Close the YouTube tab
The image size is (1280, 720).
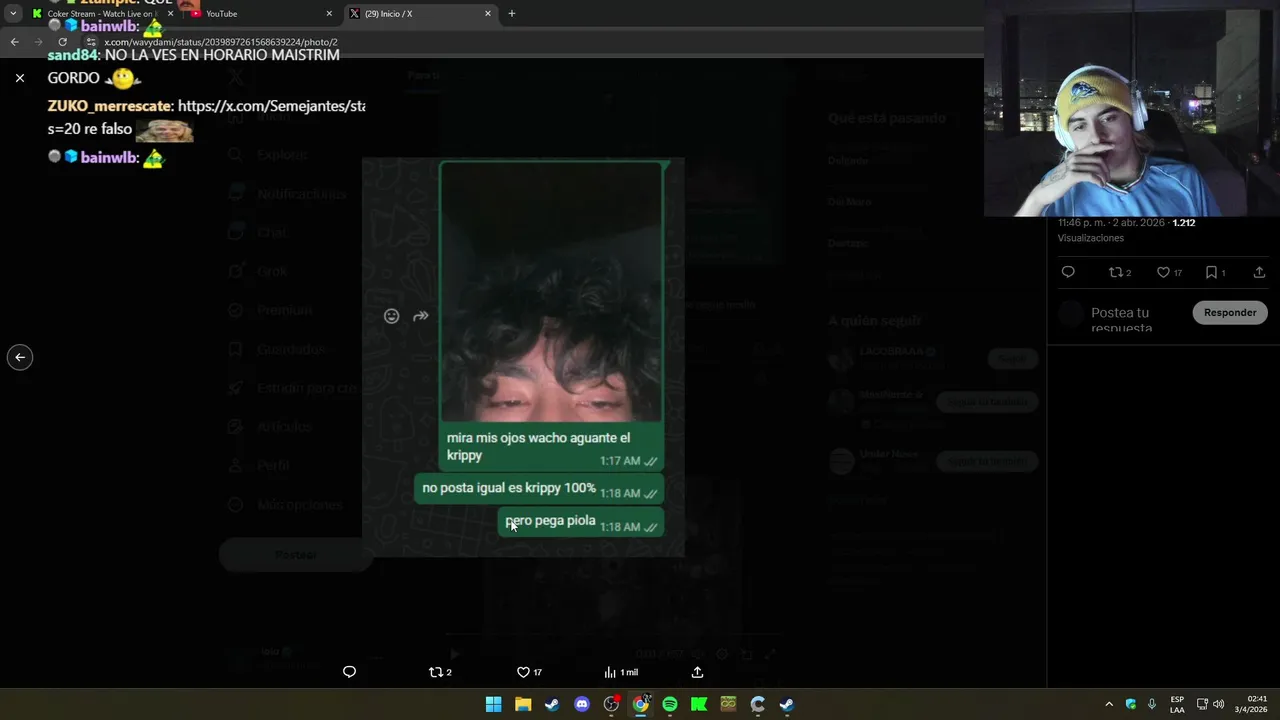[x=329, y=14]
